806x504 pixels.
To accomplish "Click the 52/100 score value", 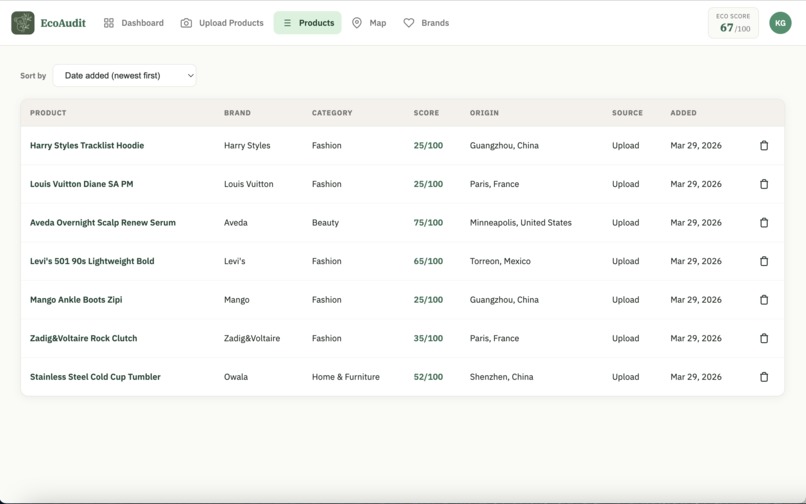I will pos(428,377).
